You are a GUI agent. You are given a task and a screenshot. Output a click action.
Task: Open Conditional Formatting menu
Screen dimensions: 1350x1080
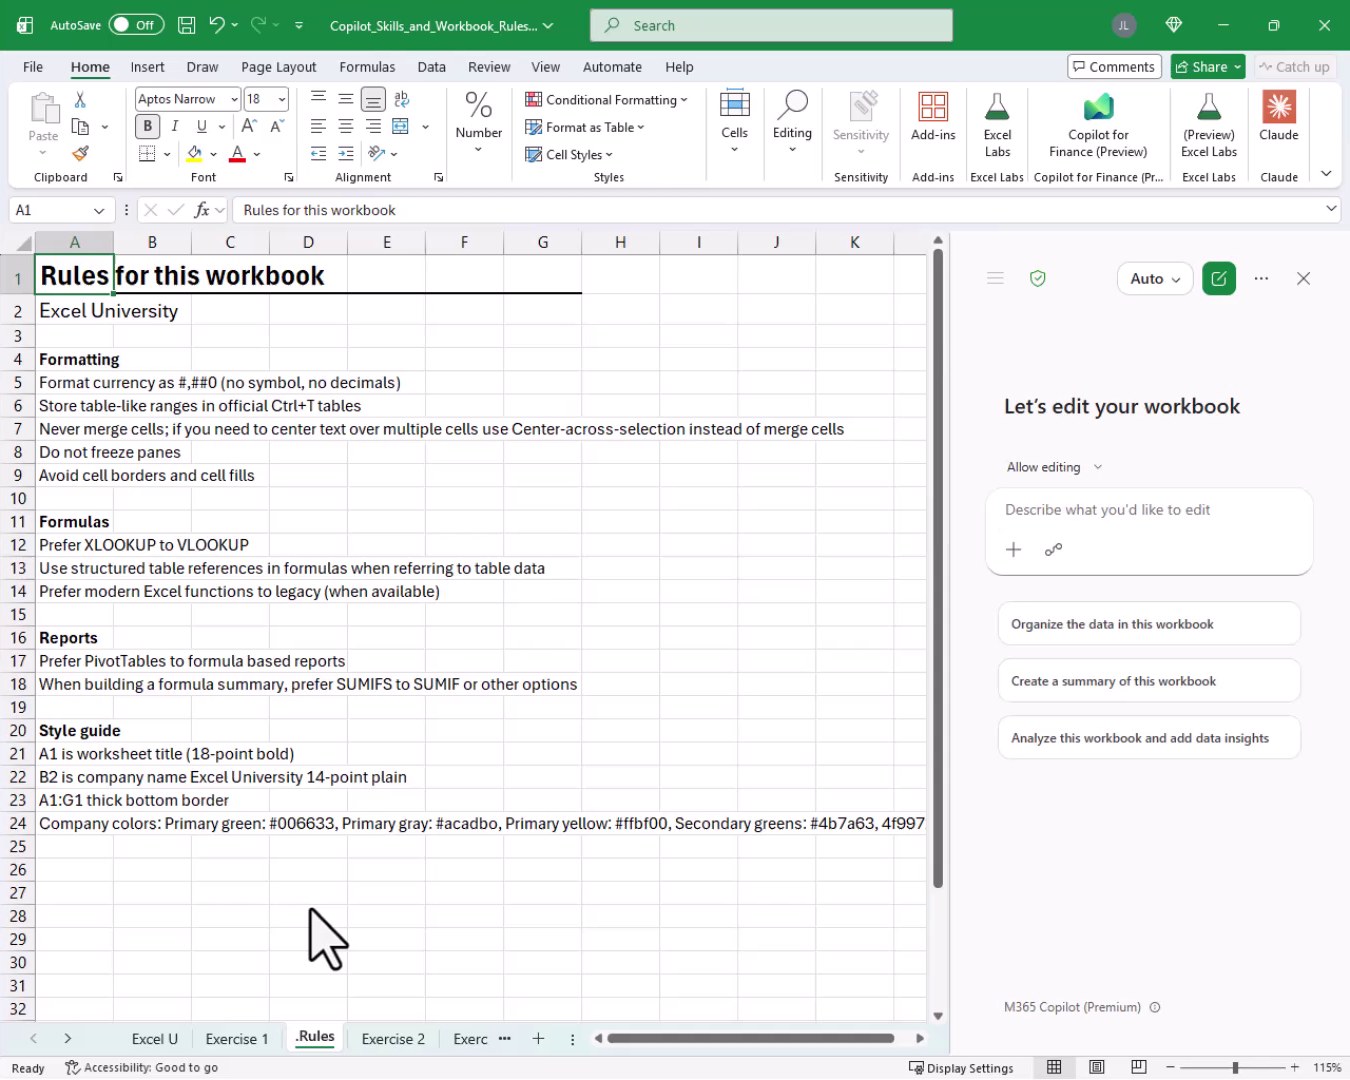[606, 100]
